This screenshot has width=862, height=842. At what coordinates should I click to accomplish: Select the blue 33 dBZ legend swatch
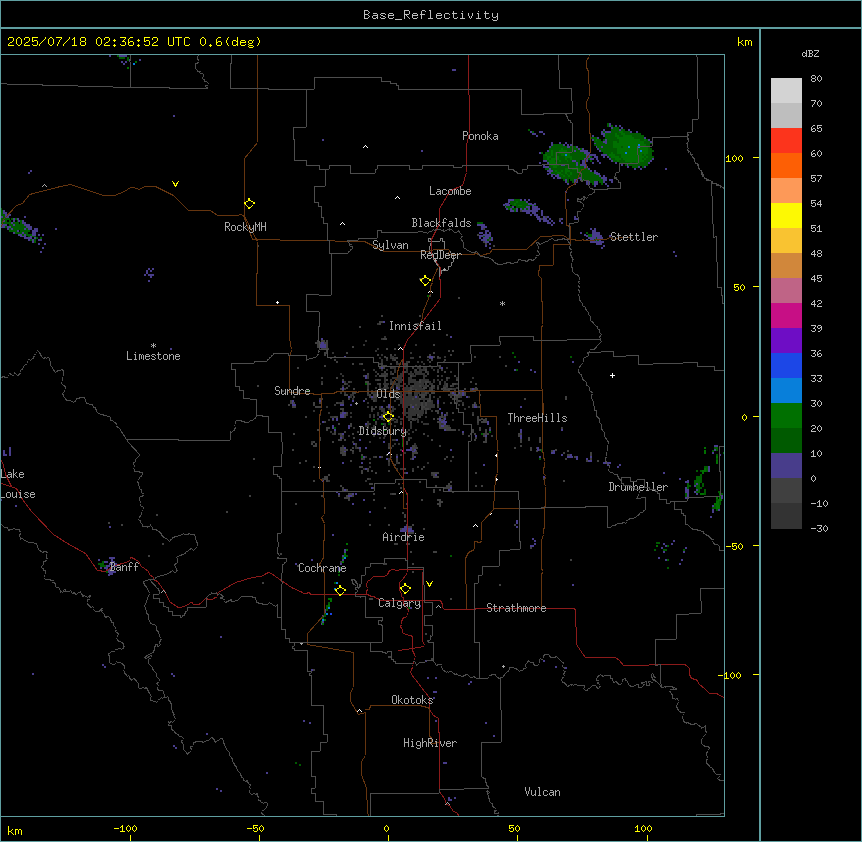786,365
